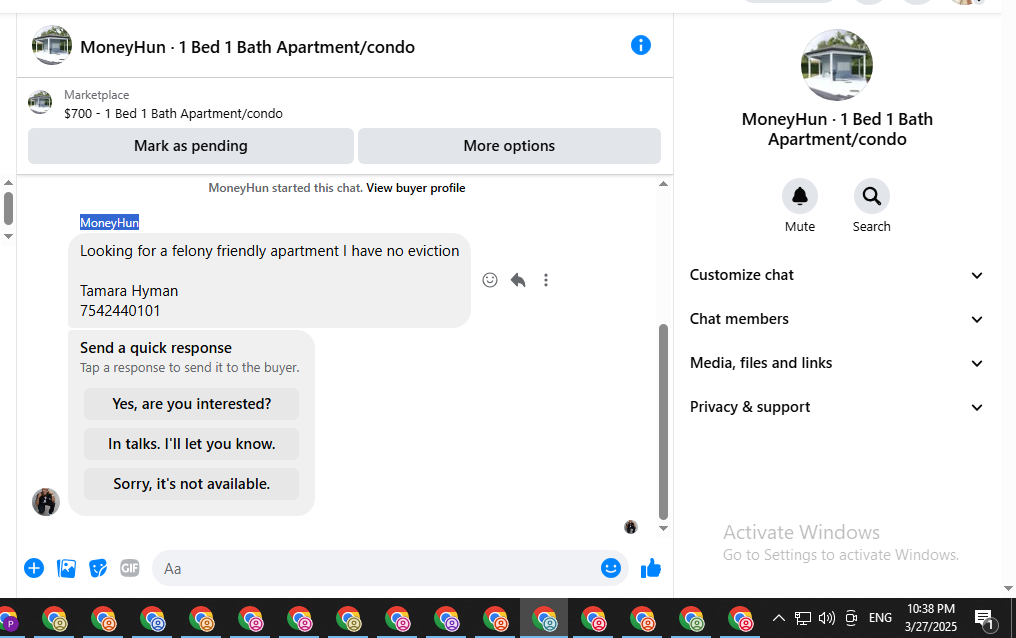Image resolution: width=1016 pixels, height=638 pixels.
Task: Click chat scrollbar down arrow
Action: (663, 529)
